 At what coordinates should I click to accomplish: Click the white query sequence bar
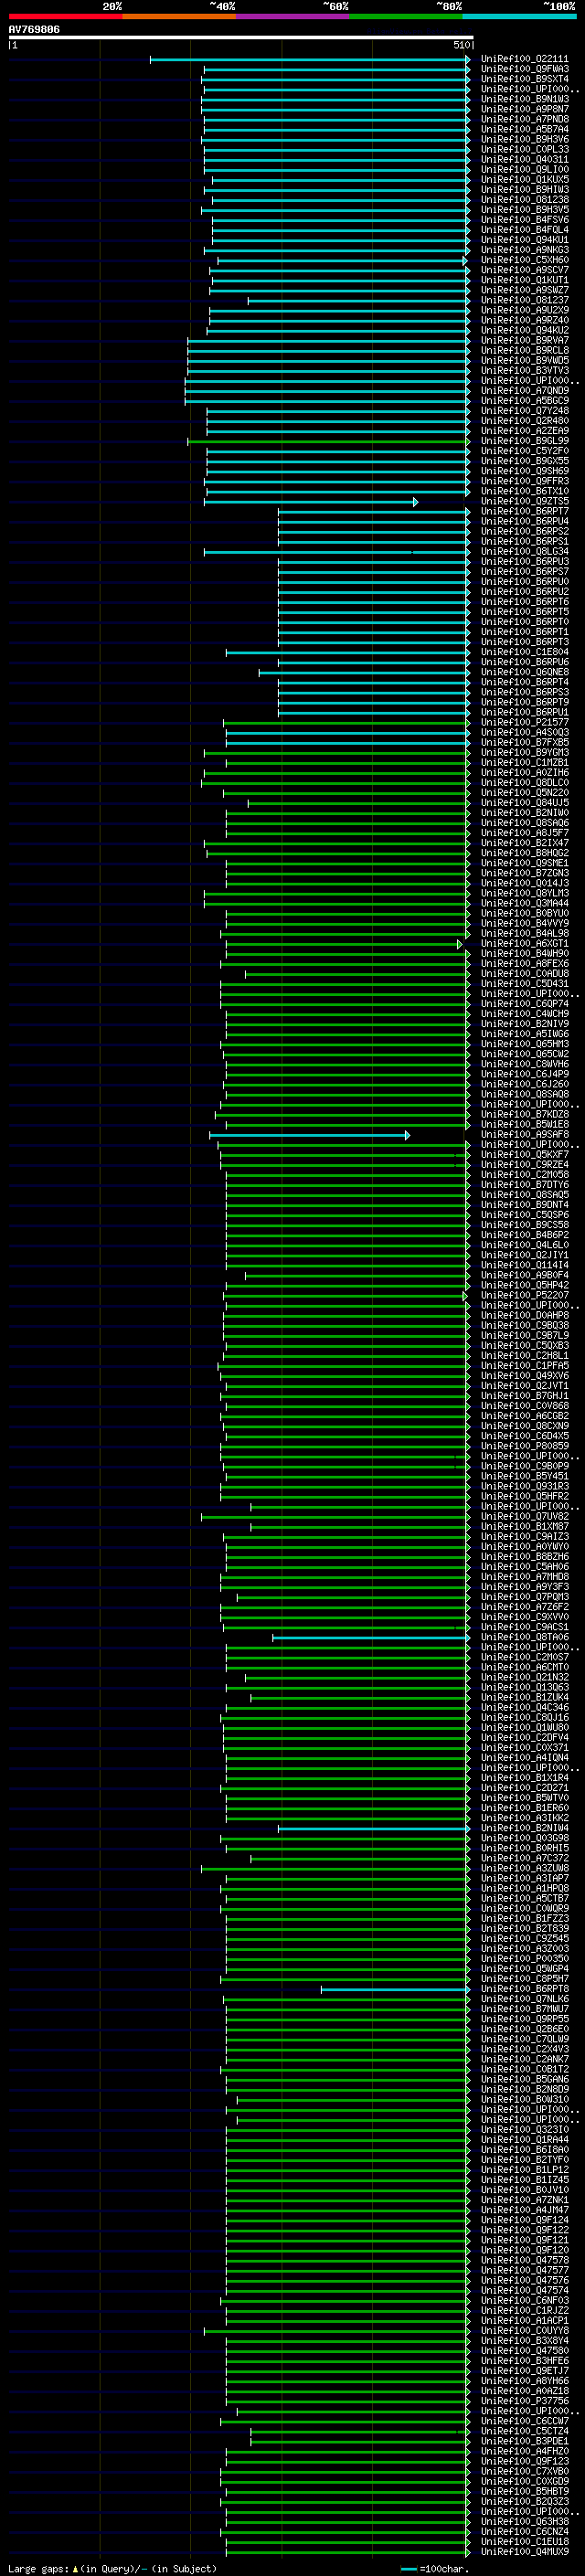tap(241, 37)
